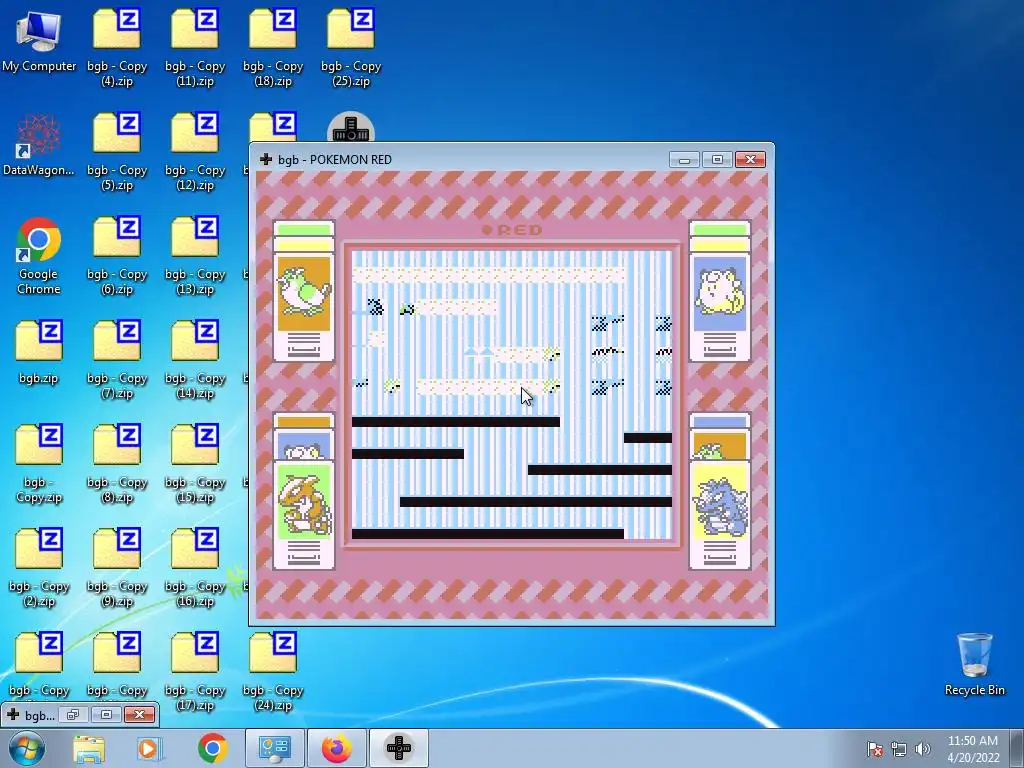Screen dimensions: 1024x768
Task: Open the network status tray icon
Action: 899,749
